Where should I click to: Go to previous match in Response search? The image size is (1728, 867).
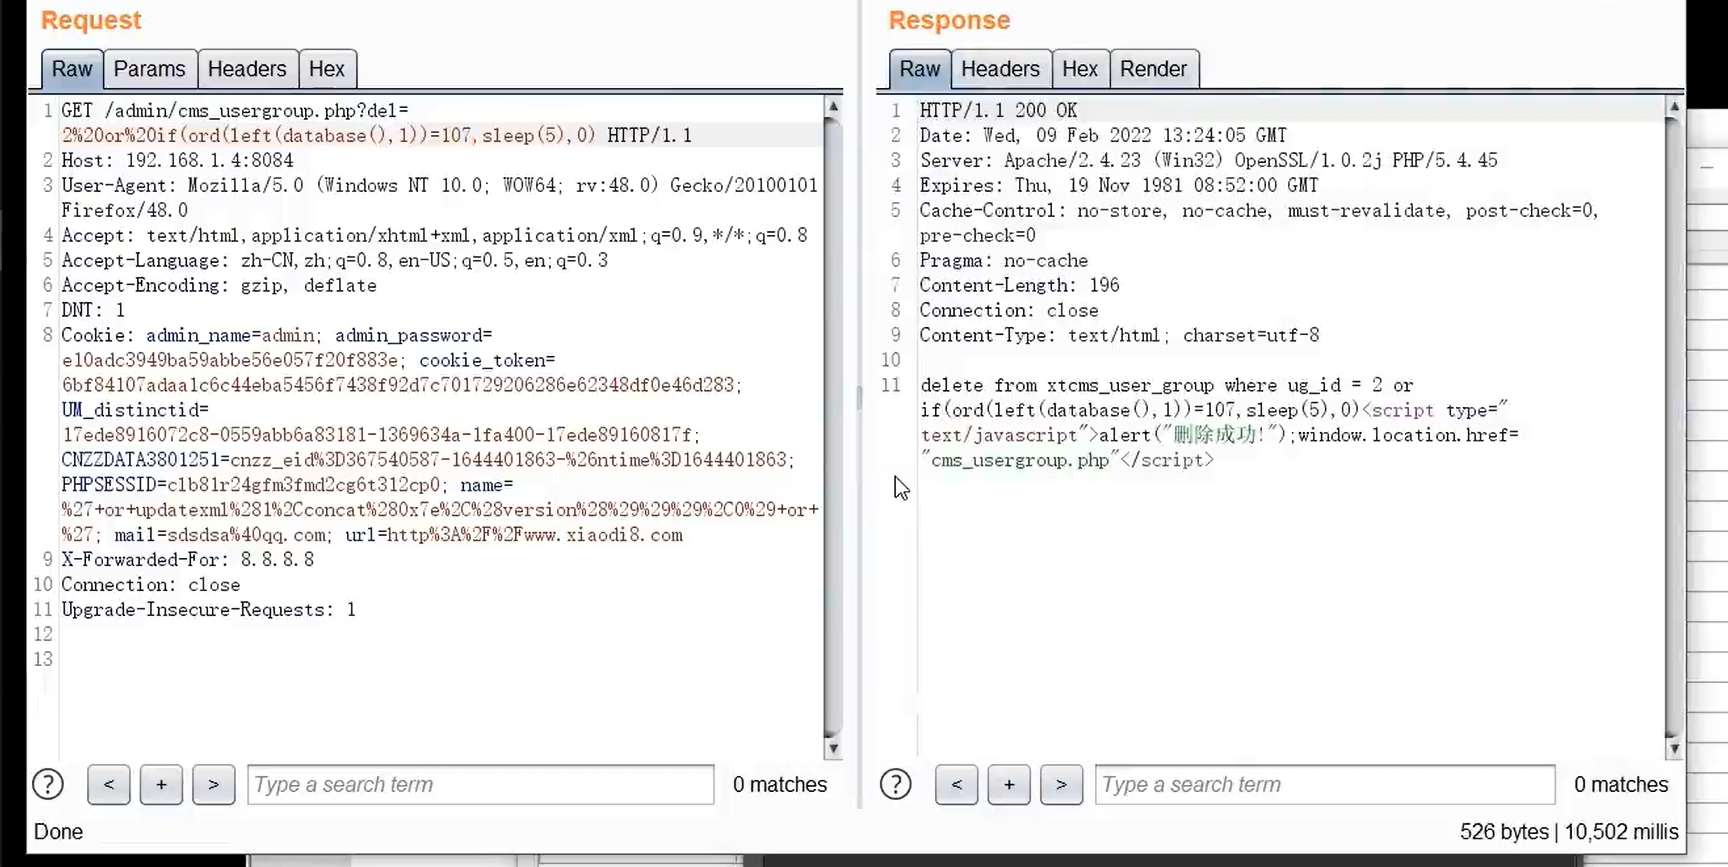(x=957, y=785)
